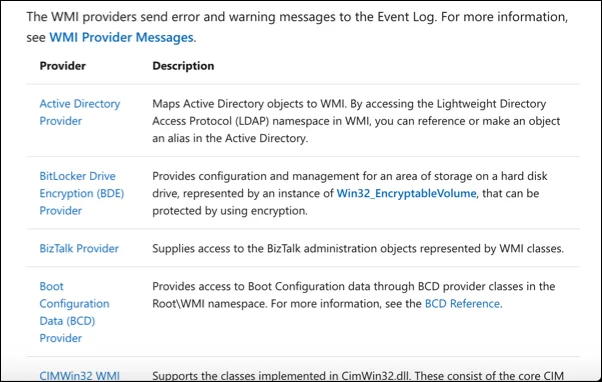Click the "(LDAP)" text in description

coord(251,121)
